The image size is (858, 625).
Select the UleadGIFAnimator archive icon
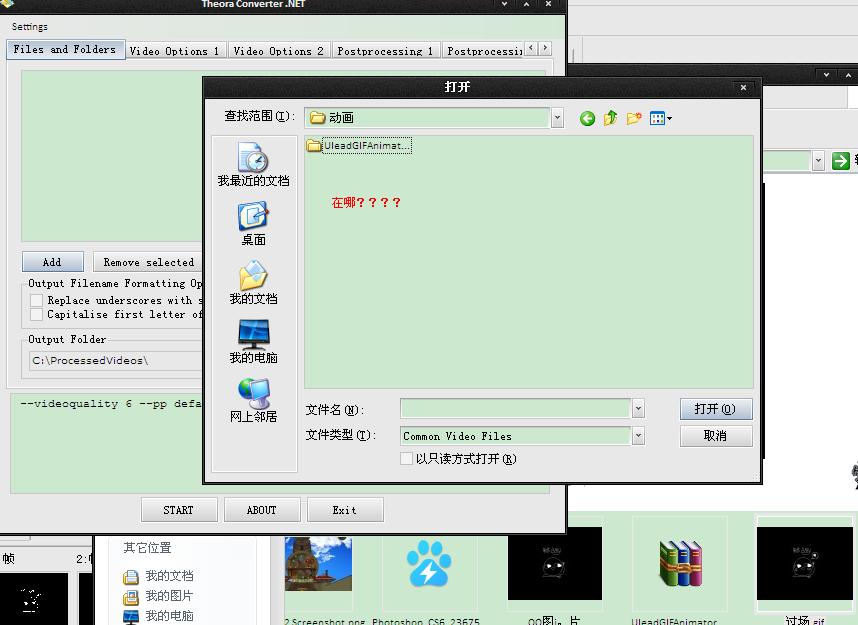tap(680, 564)
